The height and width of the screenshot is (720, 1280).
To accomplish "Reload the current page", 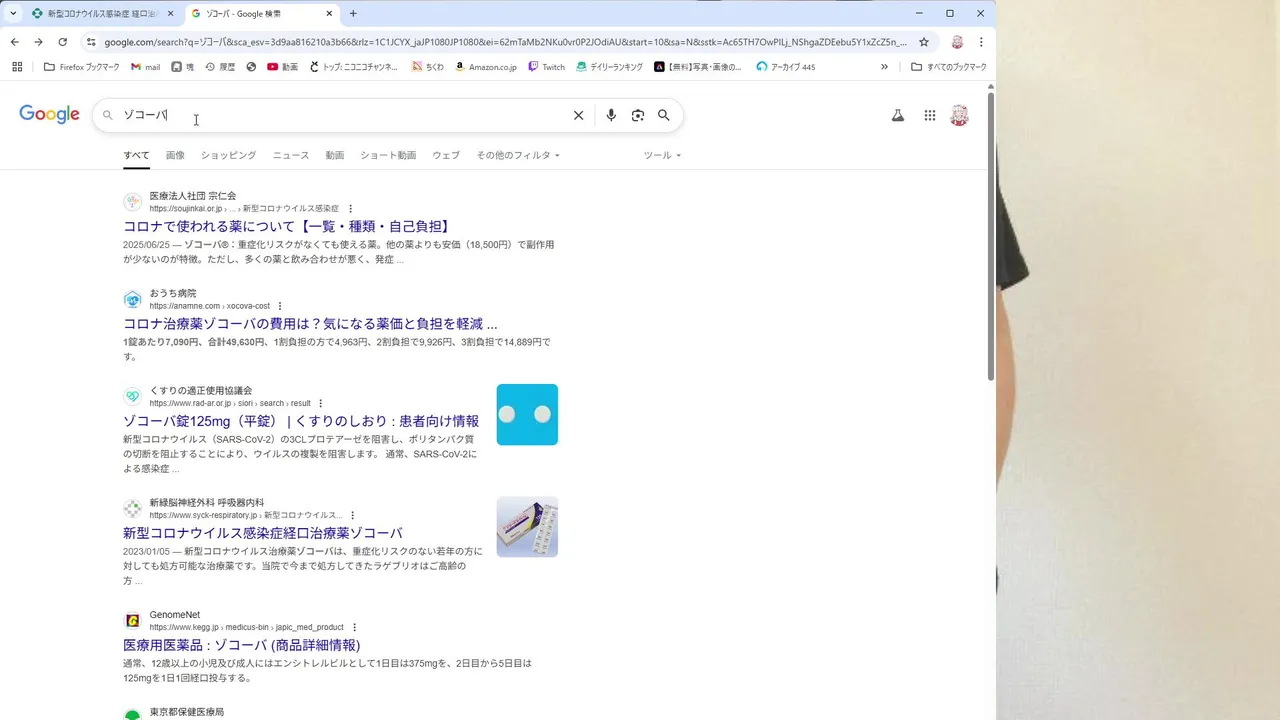I will point(62,42).
